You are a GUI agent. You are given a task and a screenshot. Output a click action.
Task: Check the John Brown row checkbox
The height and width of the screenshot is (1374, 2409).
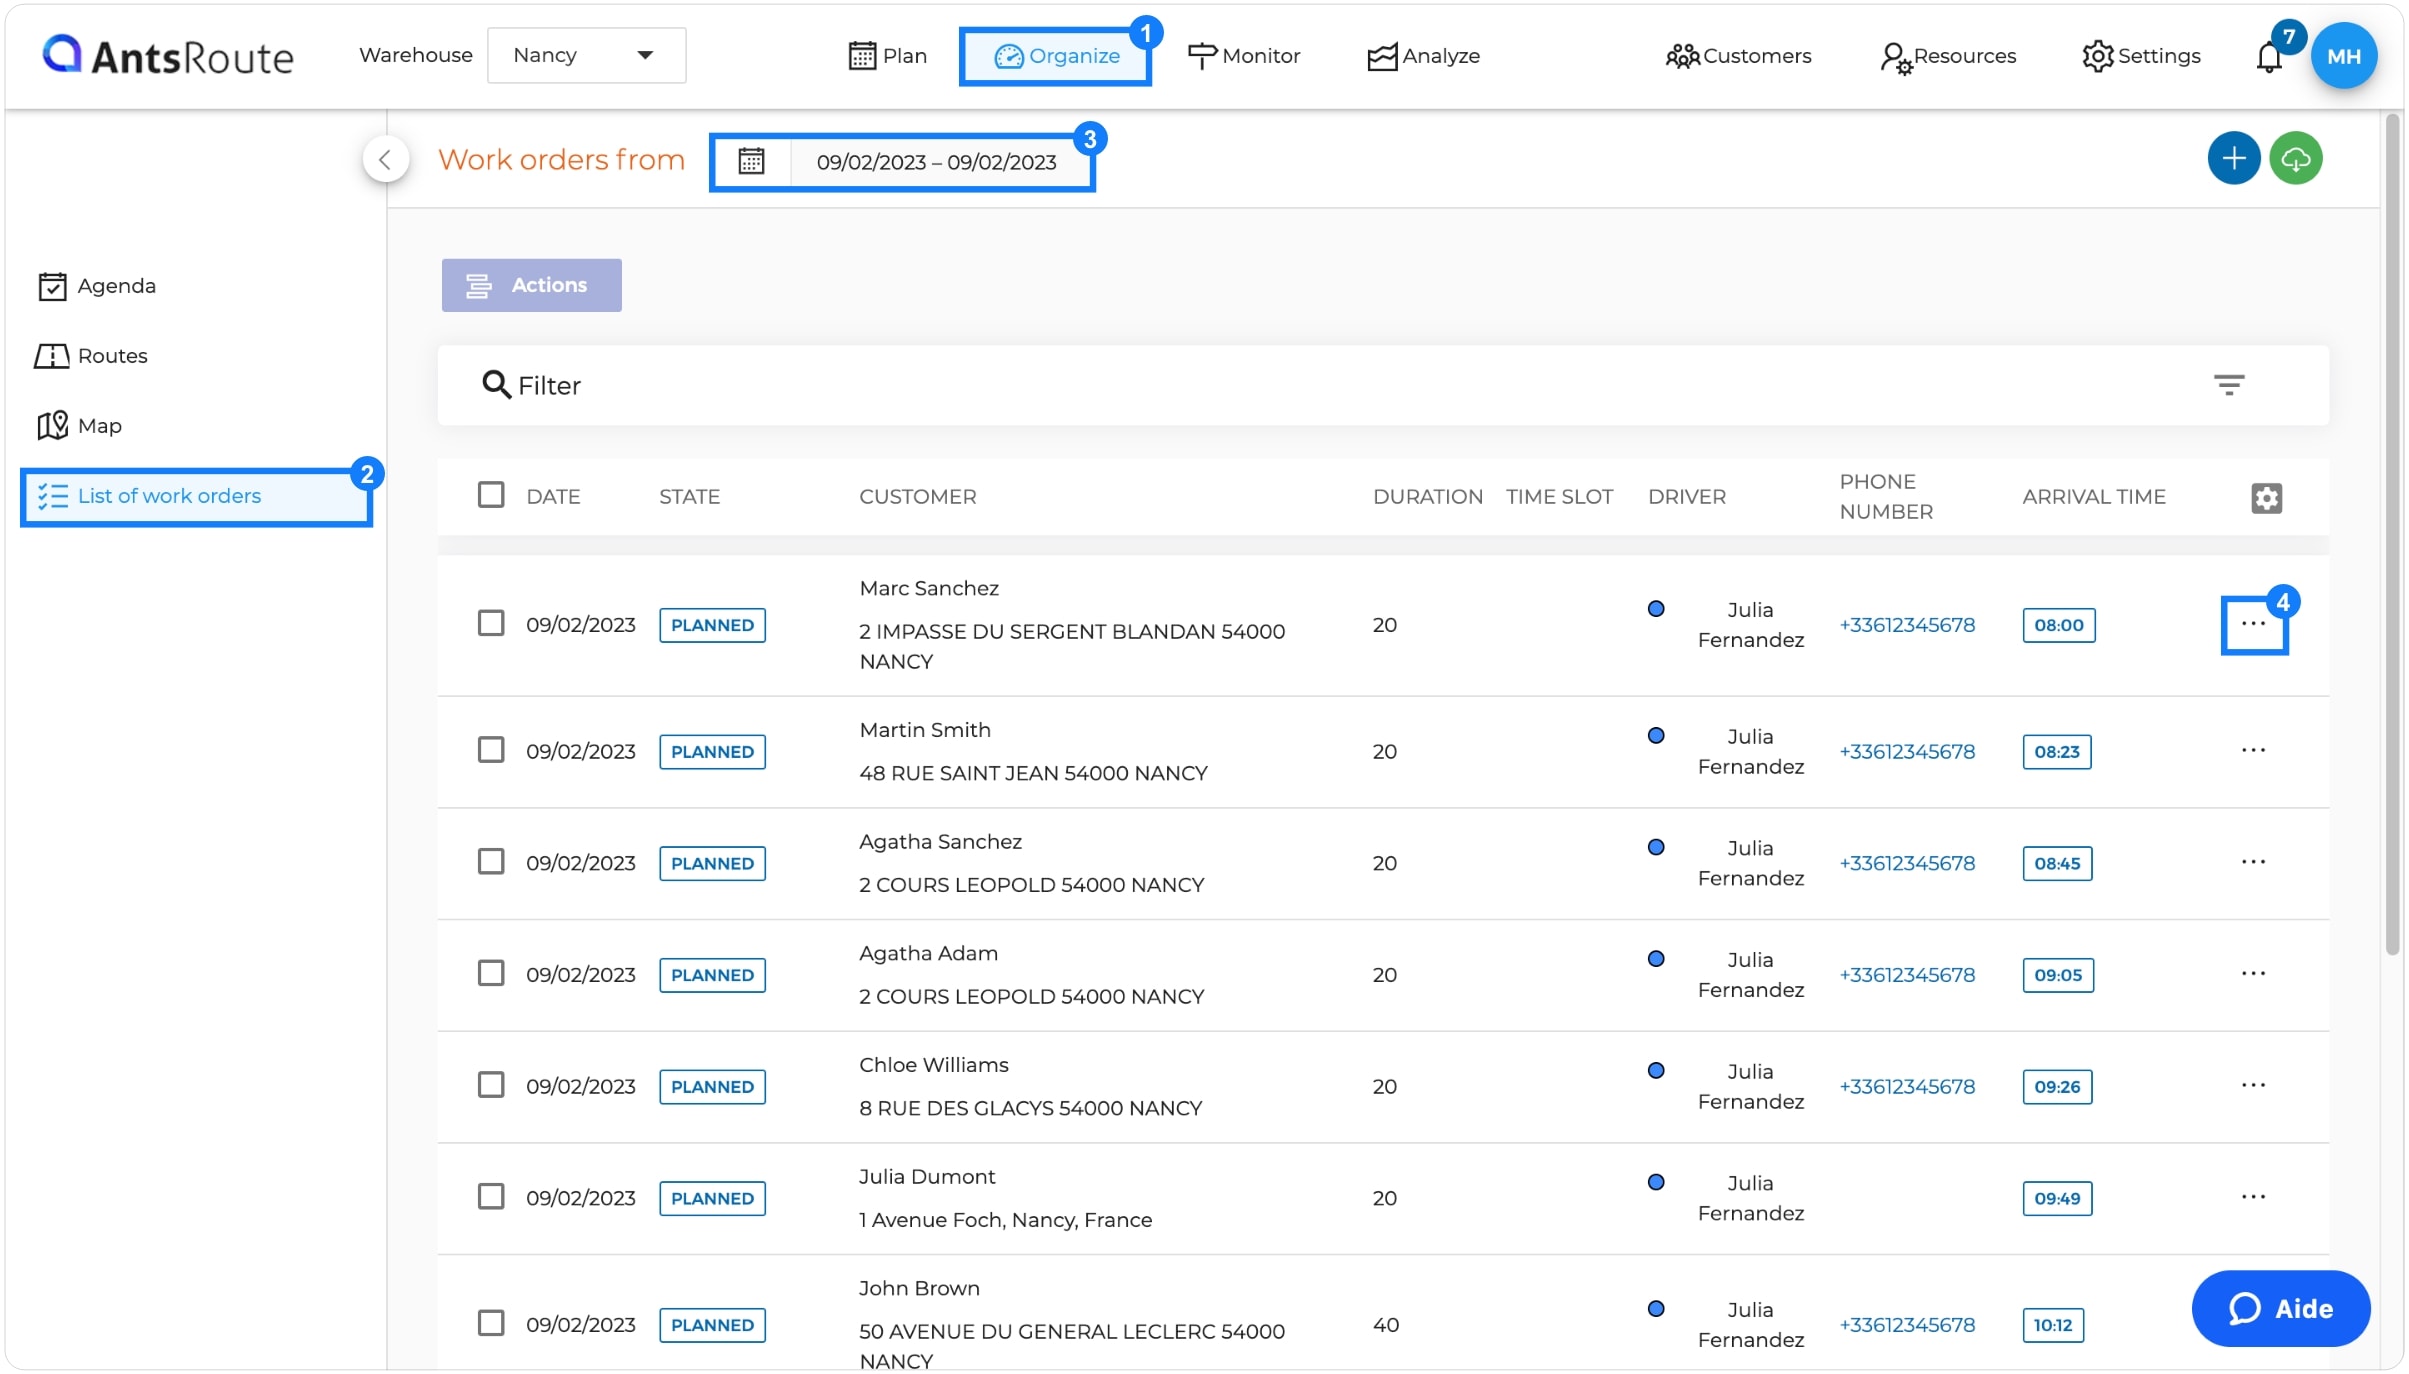pyautogui.click(x=491, y=1323)
